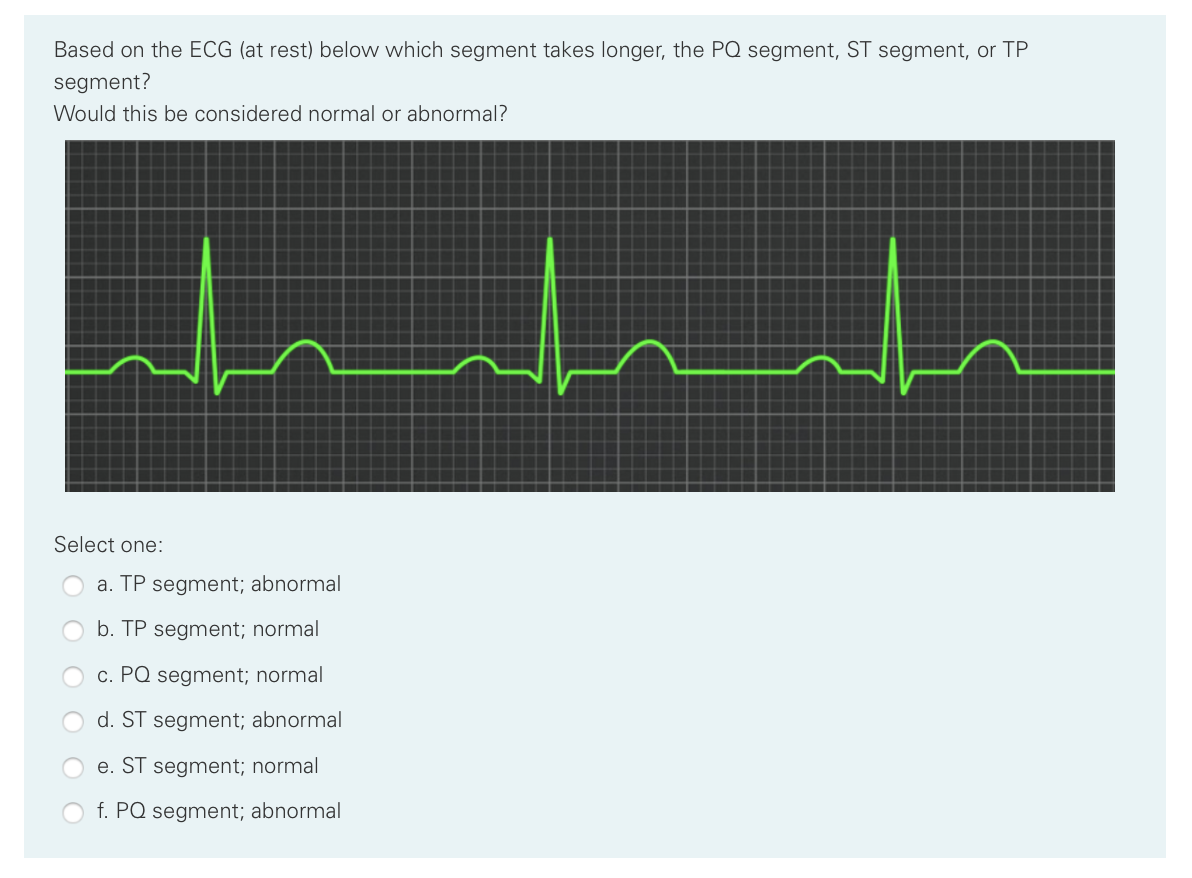Click the ECG waveform image
The image size is (1192, 878).
[x=590, y=315]
